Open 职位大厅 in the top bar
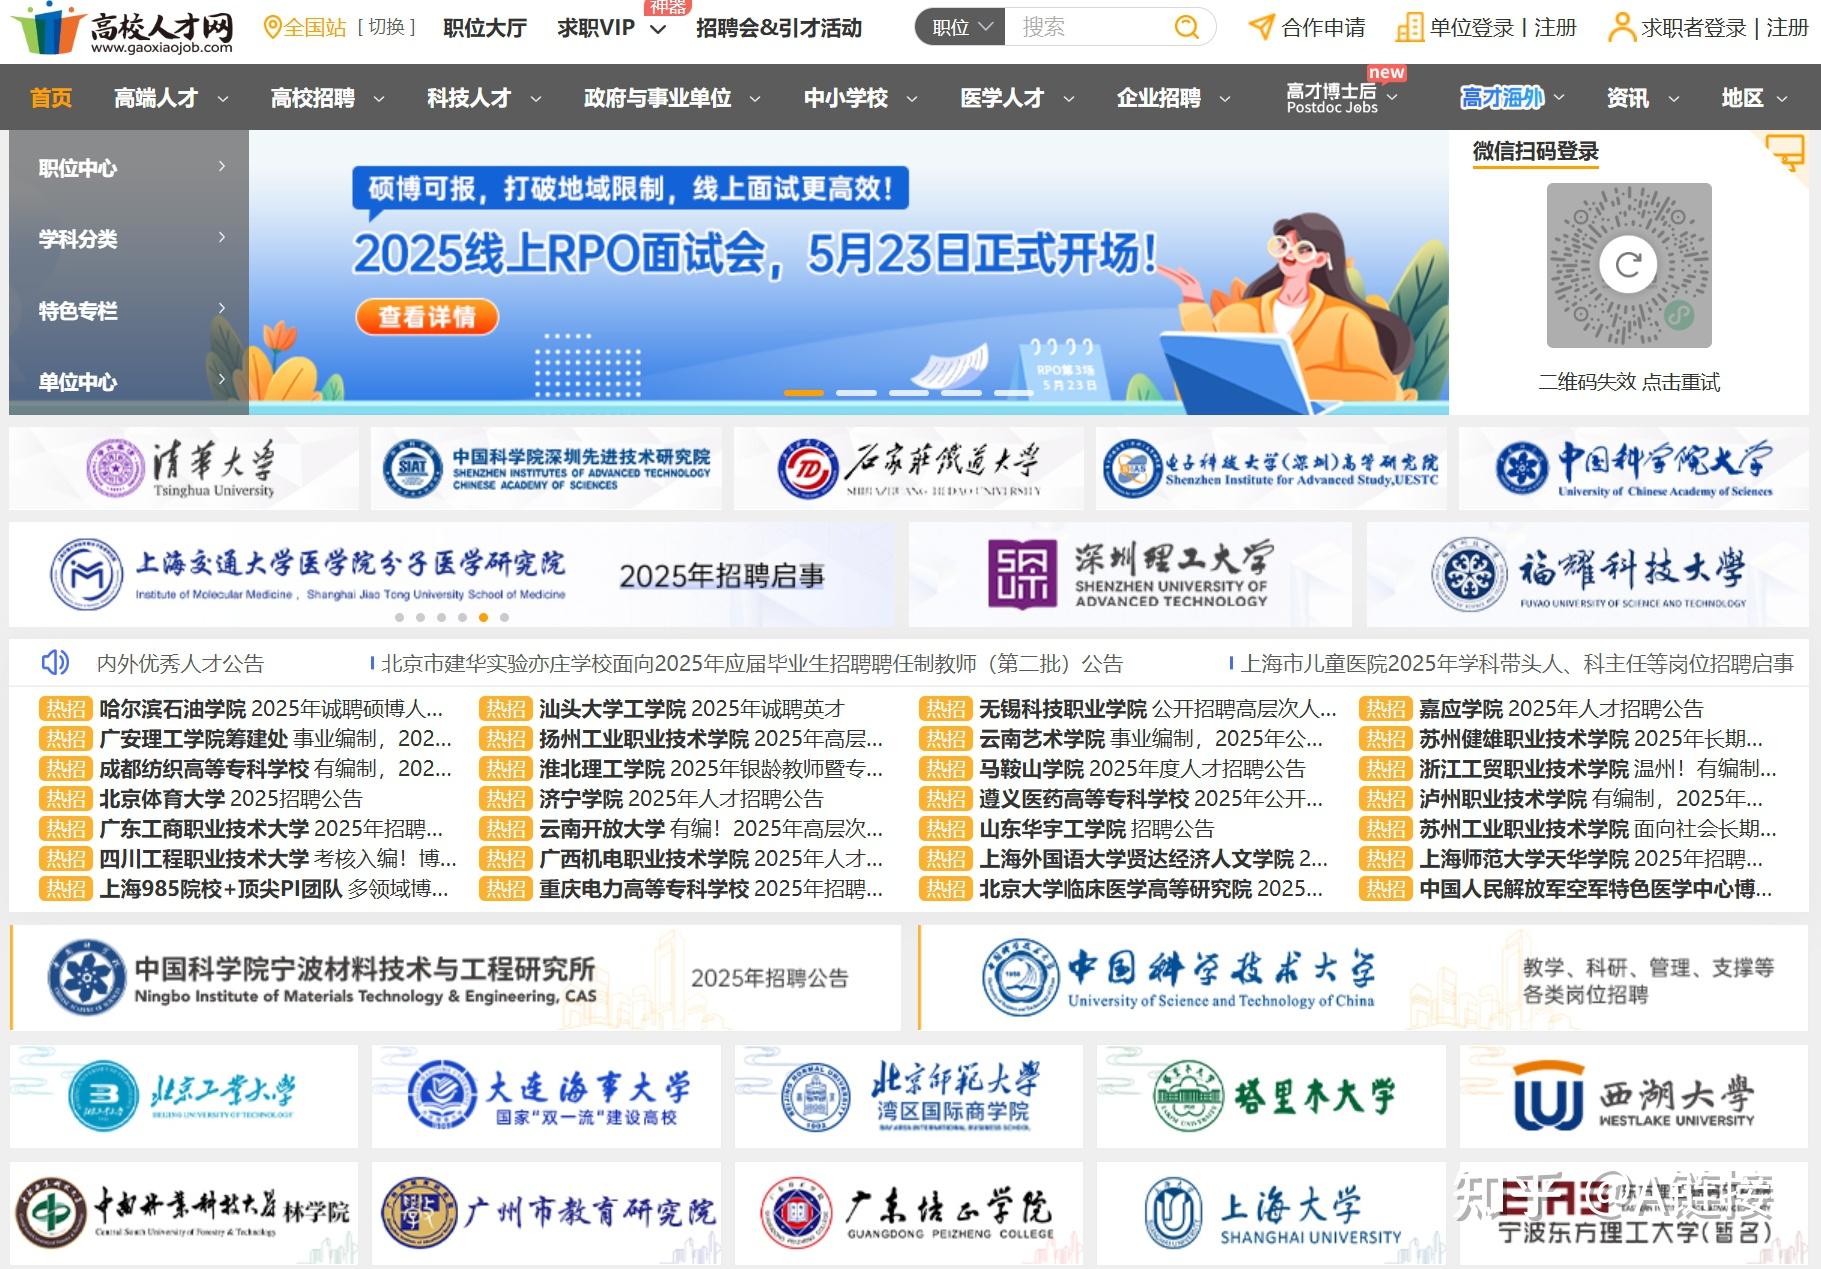 pyautogui.click(x=485, y=28)
